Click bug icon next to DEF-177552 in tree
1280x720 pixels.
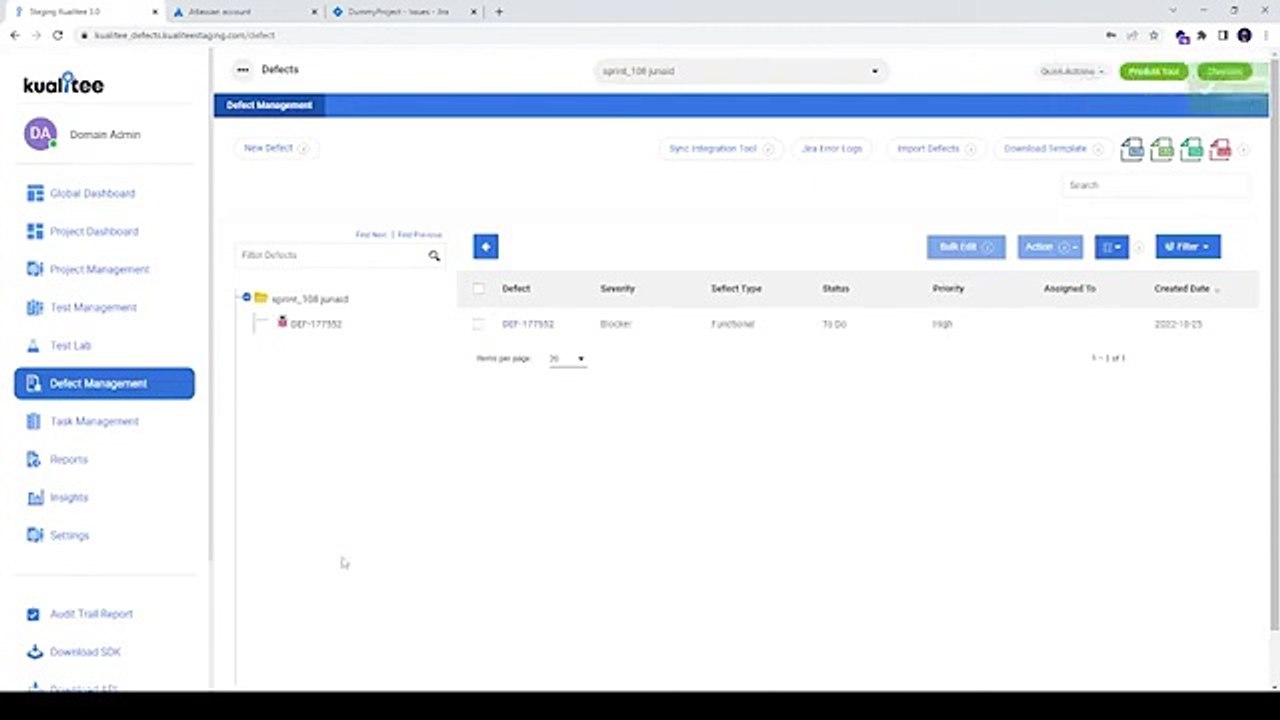tap(282, 322)
